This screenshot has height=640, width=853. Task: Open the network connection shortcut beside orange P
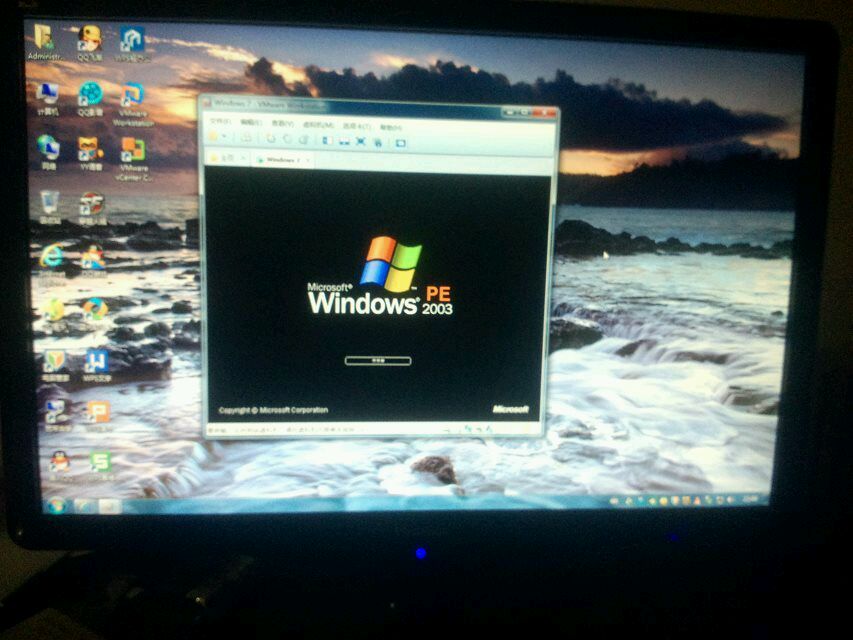click(x=58, y=416)
